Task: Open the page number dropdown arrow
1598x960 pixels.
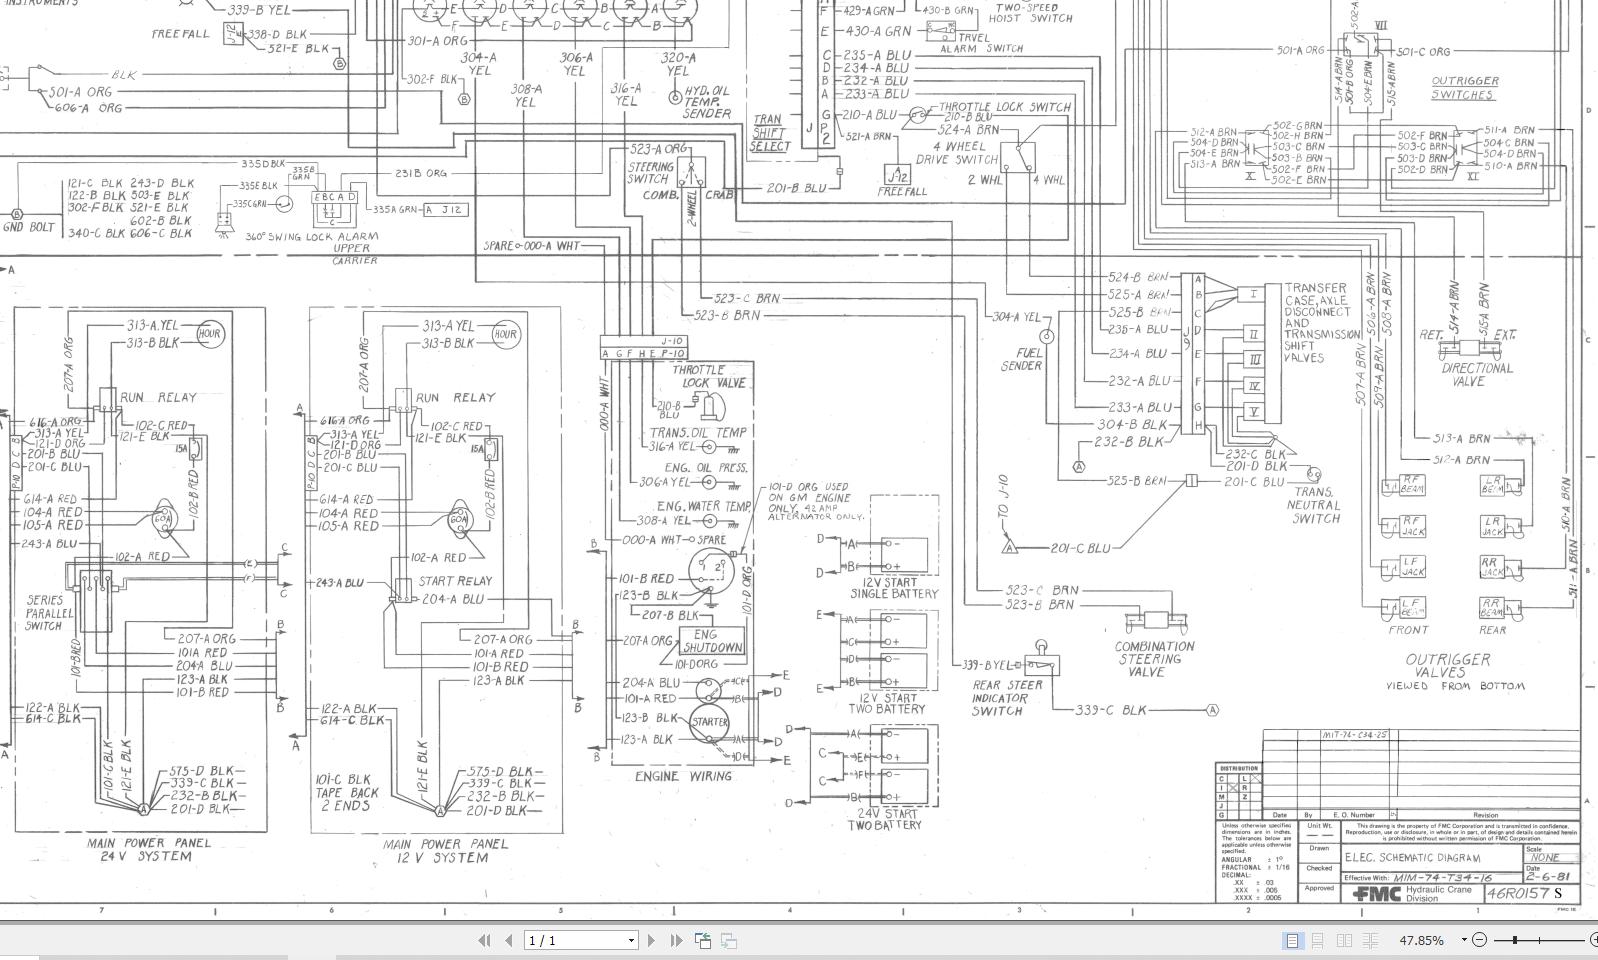Action: (630, 940)
